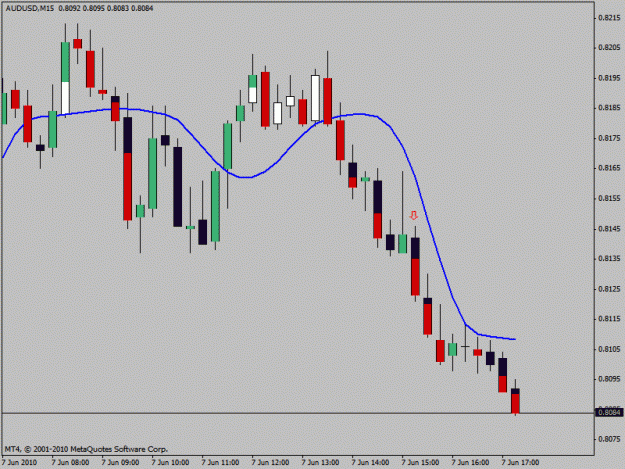625x469 pixels.
Task: Click the 0.8135 price axis label
Action: pos(609,258)
